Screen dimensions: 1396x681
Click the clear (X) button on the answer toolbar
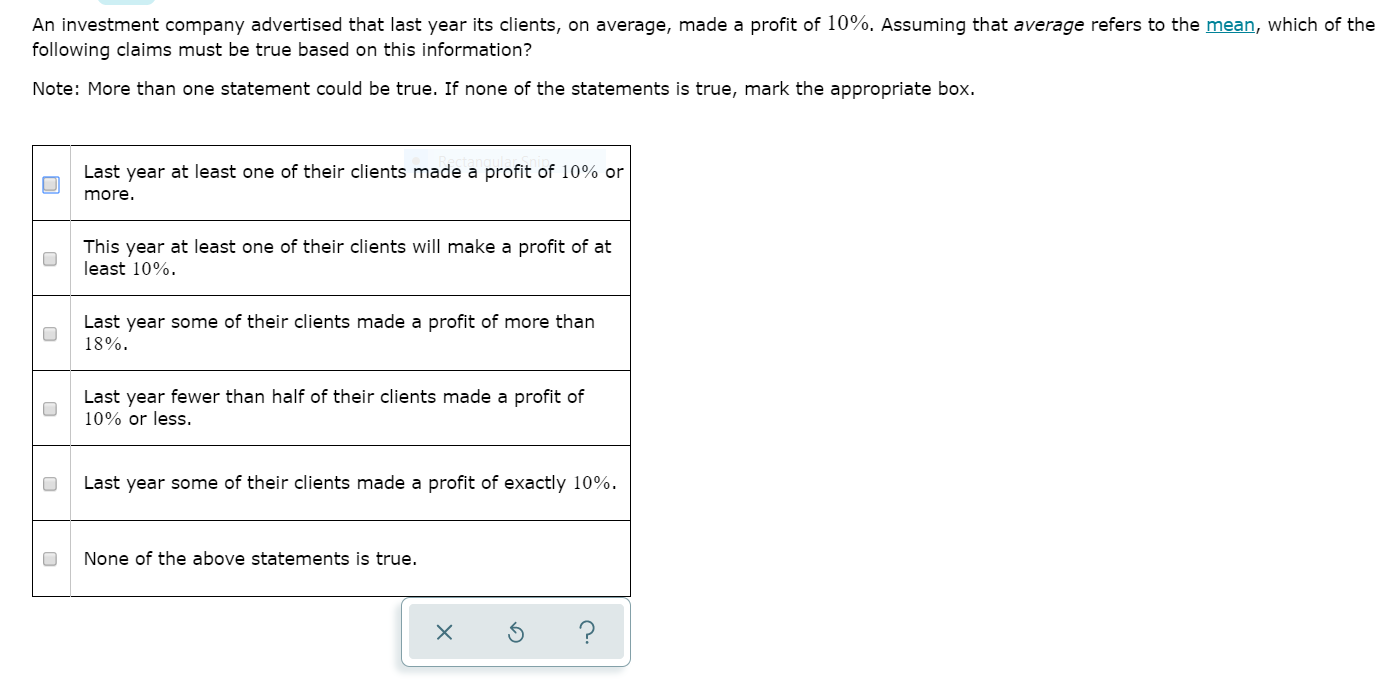tap(445, 632)
